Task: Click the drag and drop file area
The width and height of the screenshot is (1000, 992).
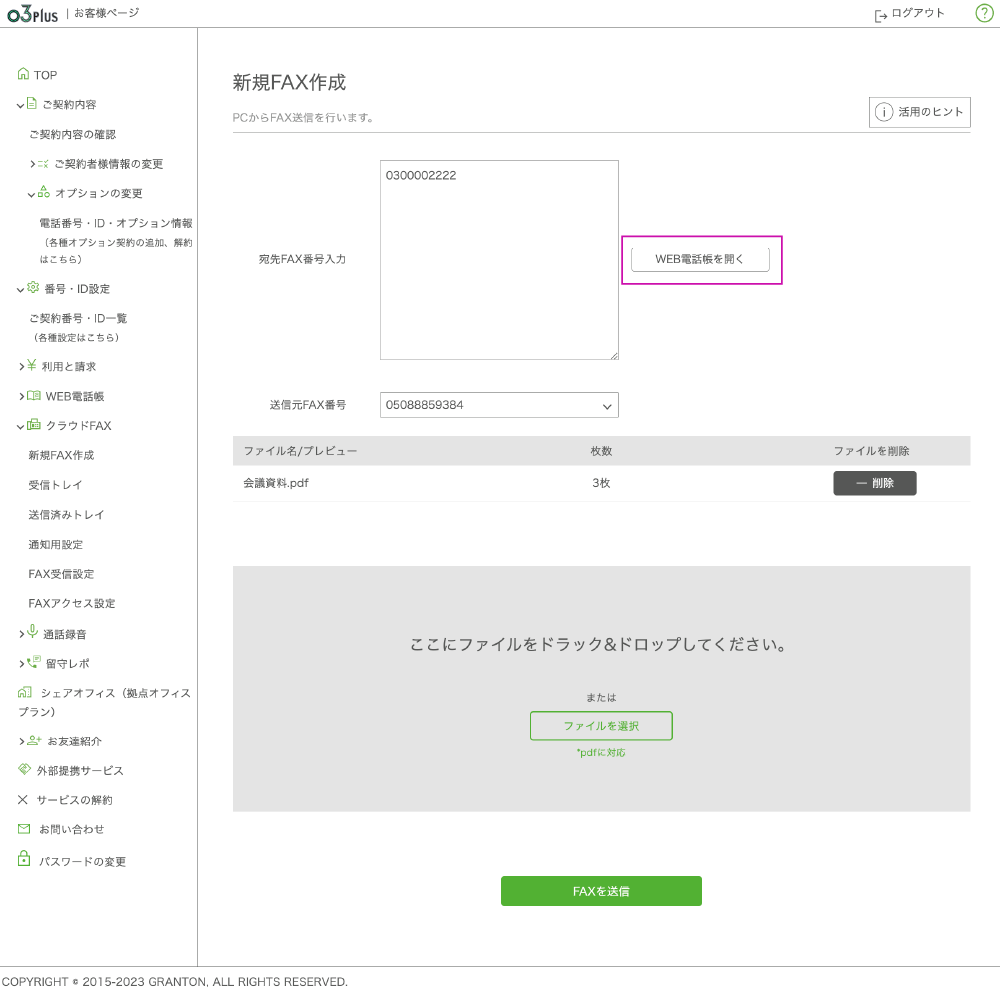Action: pyautogui.click(x=601, y=688)
